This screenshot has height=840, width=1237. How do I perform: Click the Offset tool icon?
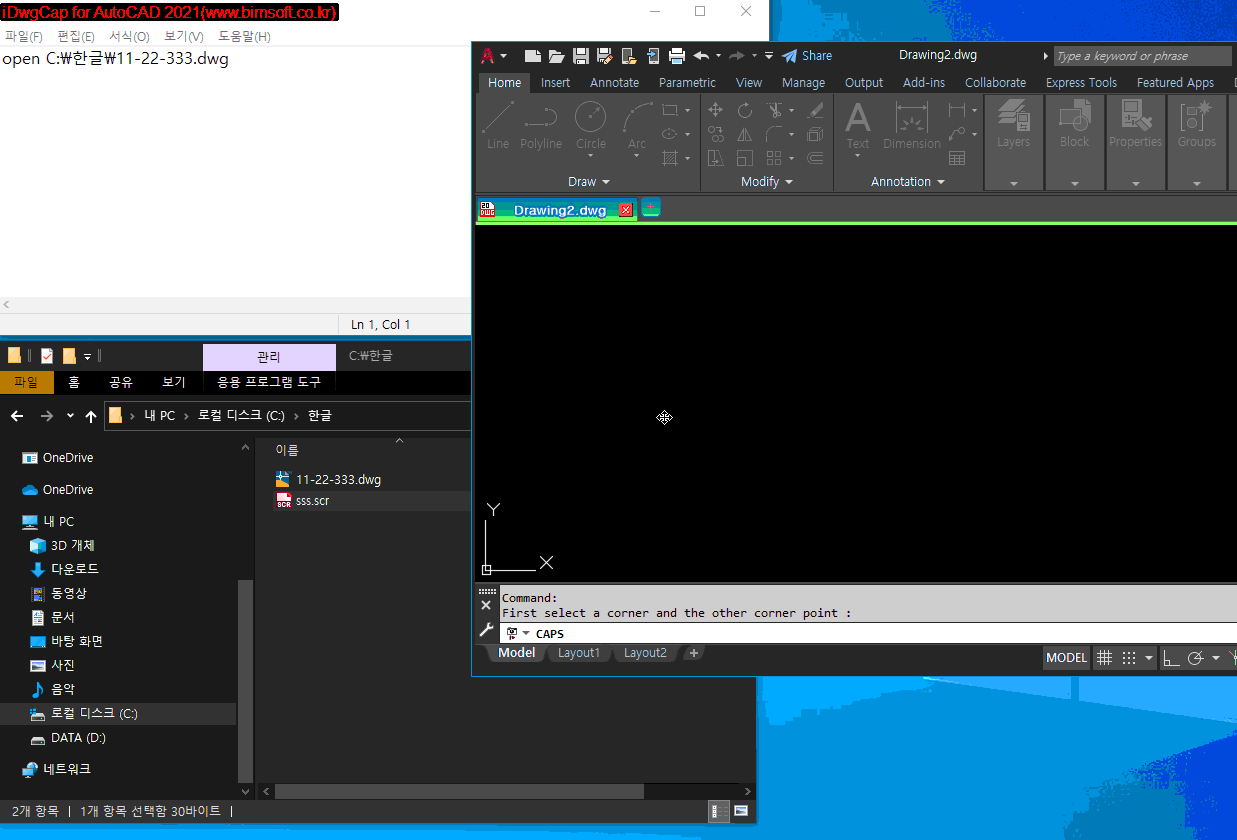coord(816,158)
